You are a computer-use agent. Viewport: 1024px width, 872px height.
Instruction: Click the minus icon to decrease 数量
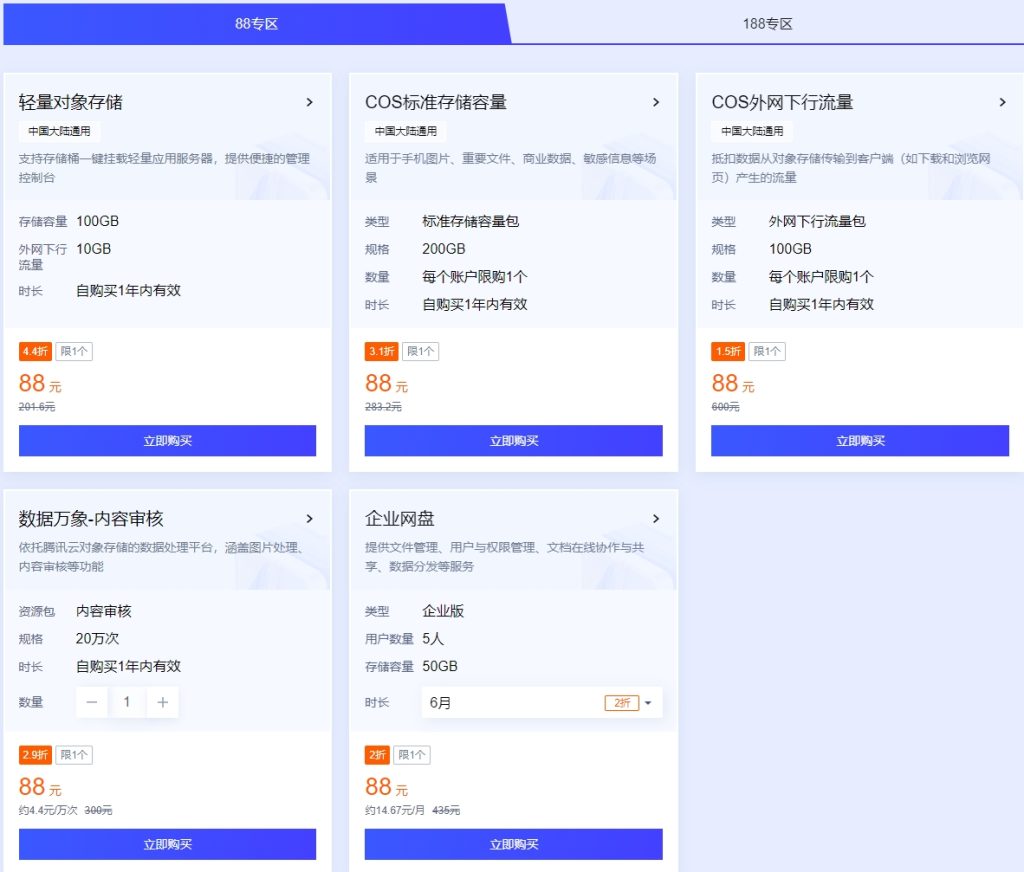[91, 702]
